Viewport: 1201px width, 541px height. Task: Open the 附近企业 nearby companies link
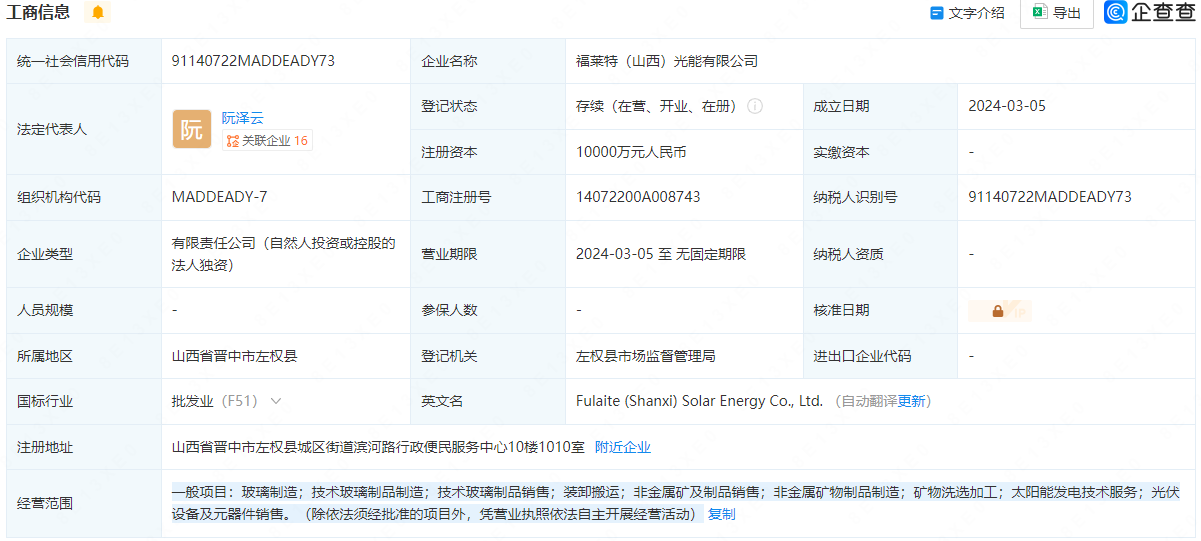pos(623,447)
